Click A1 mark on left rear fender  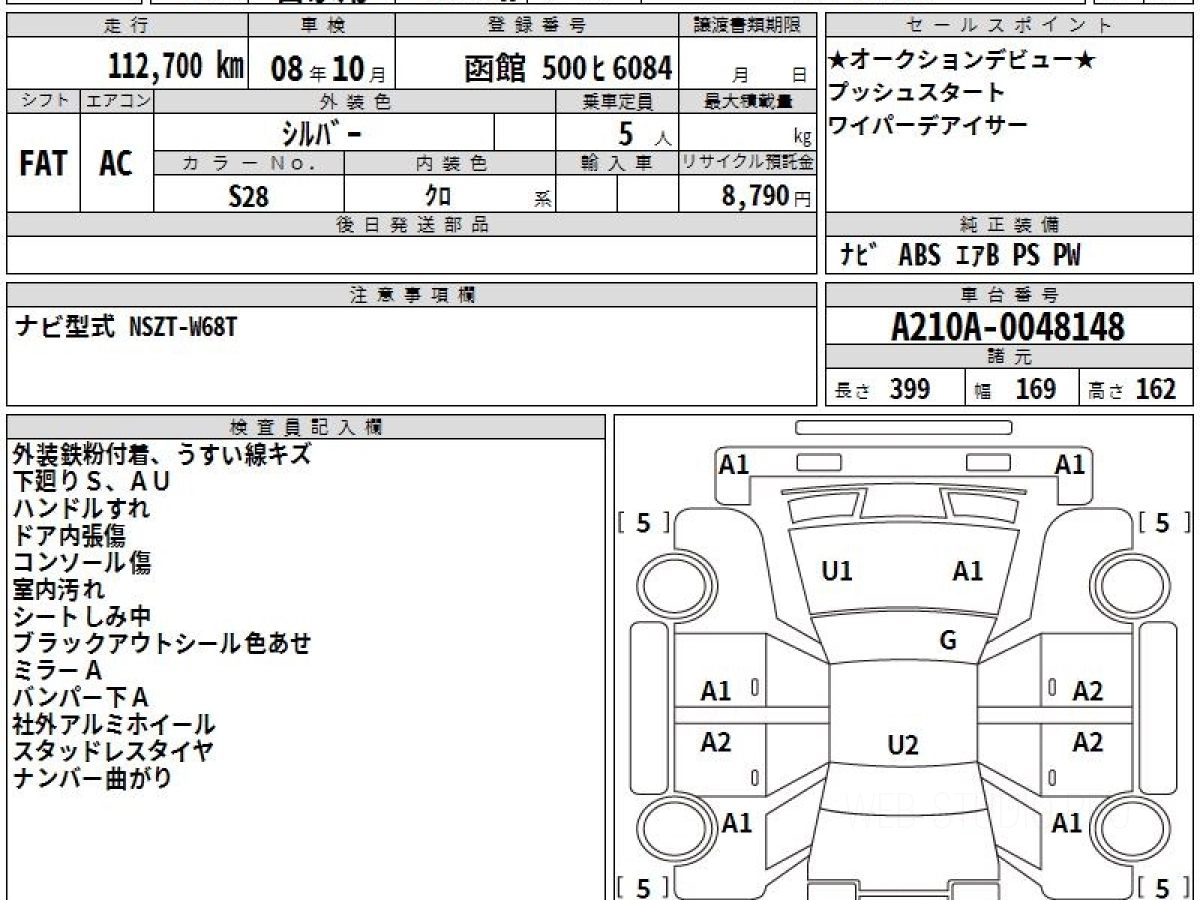coord(737,823)
